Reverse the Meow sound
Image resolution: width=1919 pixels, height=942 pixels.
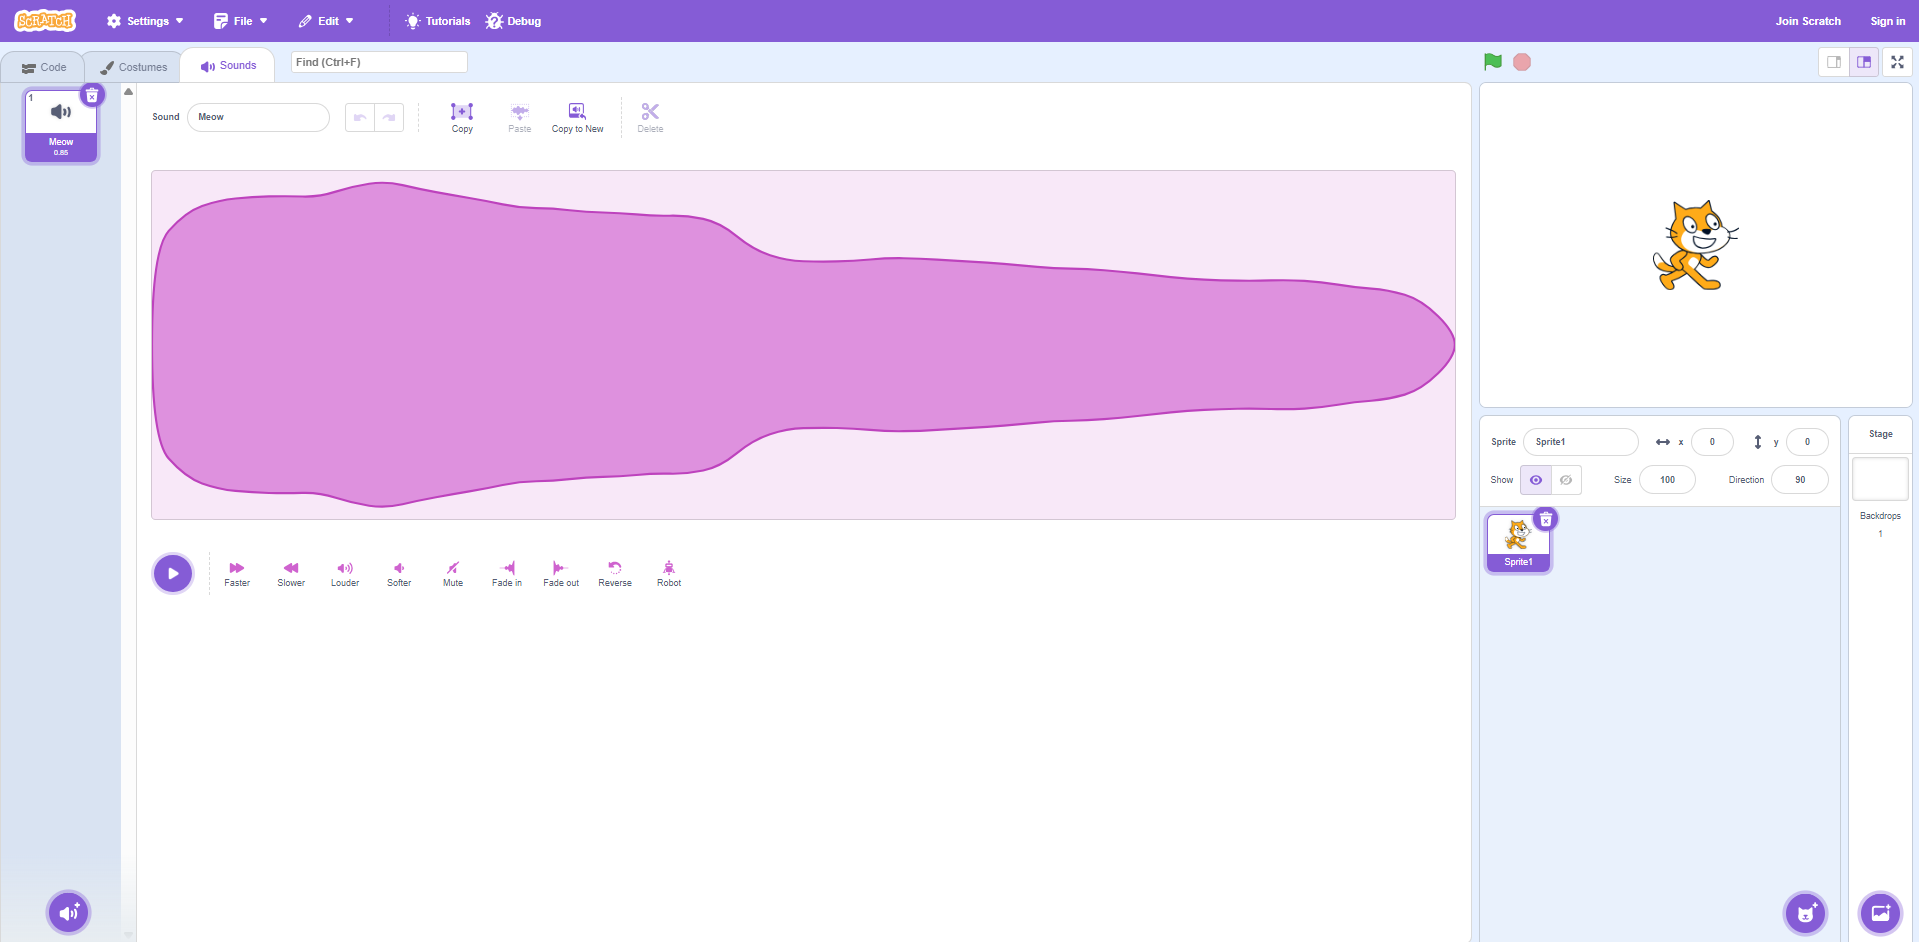[614, 573]
